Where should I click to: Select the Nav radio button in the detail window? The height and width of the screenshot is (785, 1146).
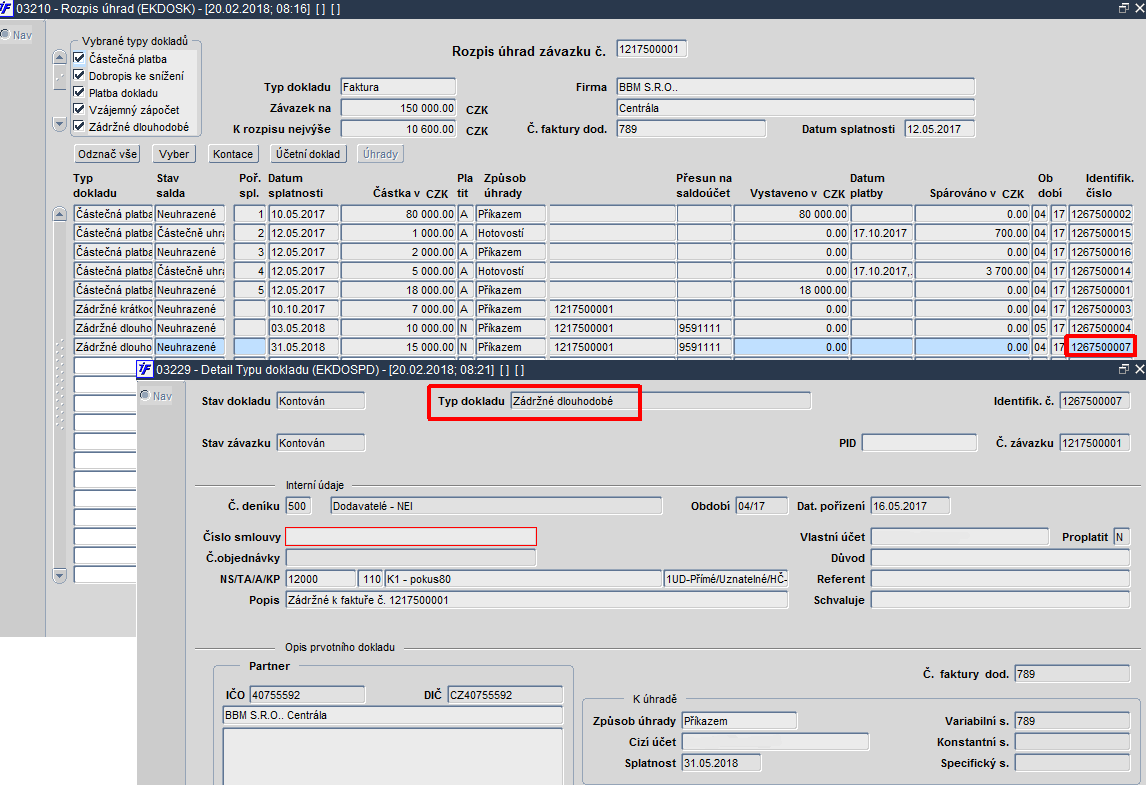click(x=145, y=395)
